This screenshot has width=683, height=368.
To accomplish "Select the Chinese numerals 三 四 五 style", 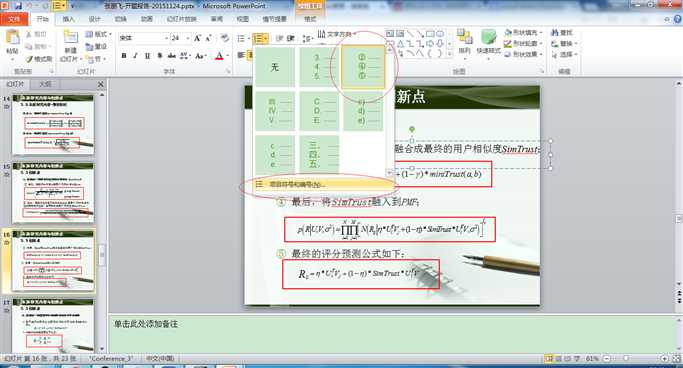I will point(319,155).
